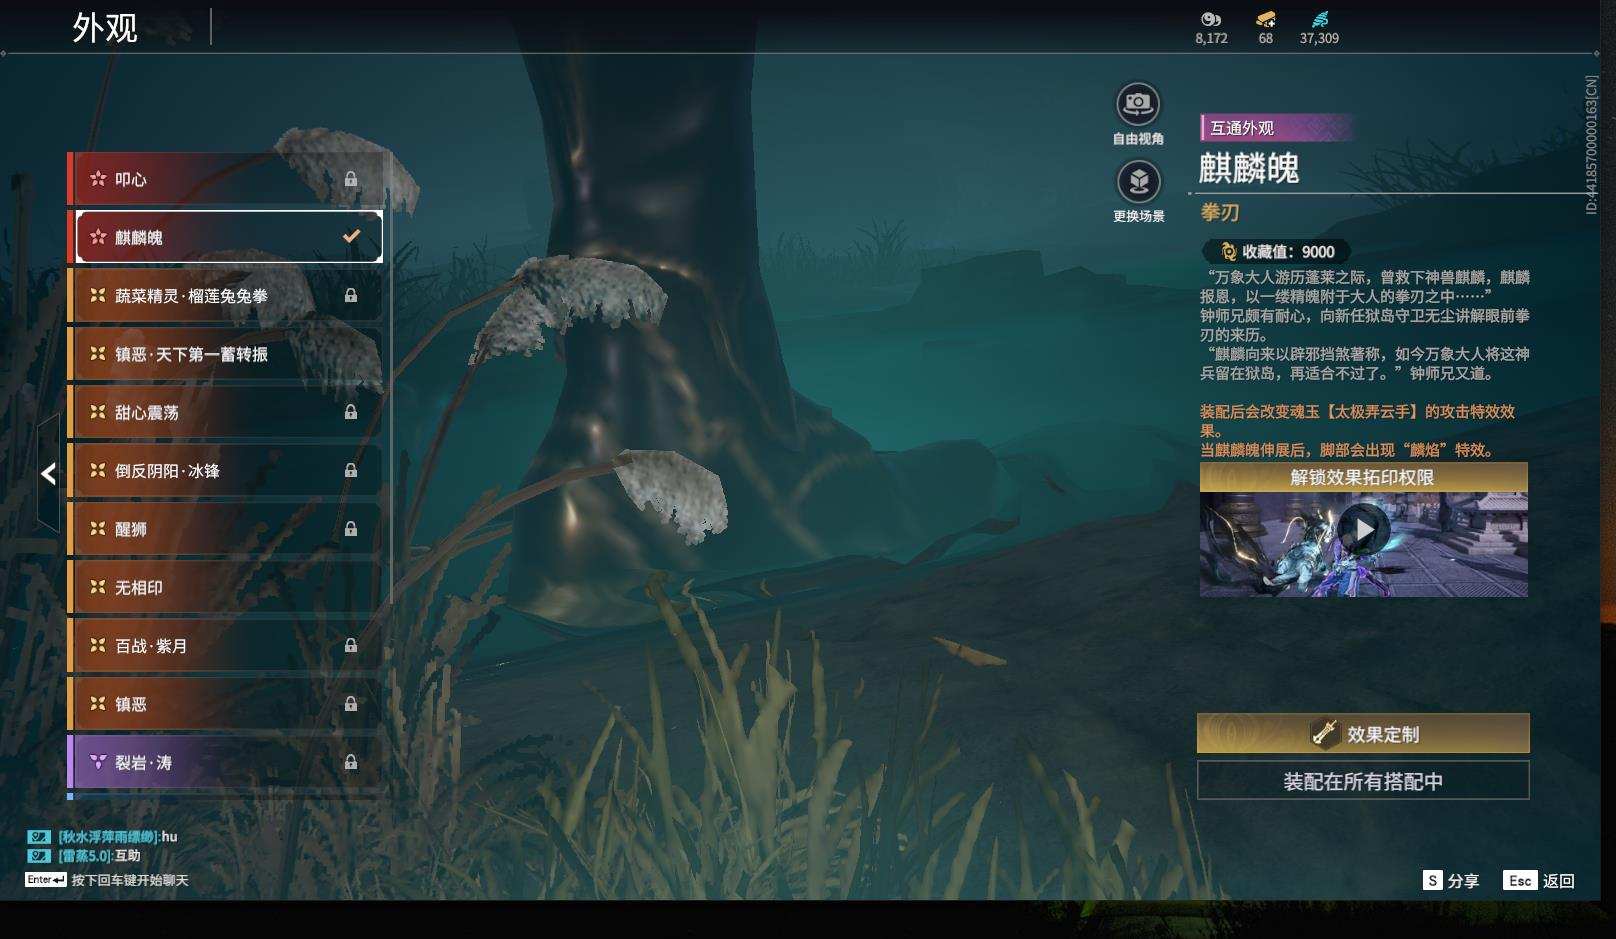Click the checkmark on 麒麟魄
1616x939 pixels.
pos(351,237)
